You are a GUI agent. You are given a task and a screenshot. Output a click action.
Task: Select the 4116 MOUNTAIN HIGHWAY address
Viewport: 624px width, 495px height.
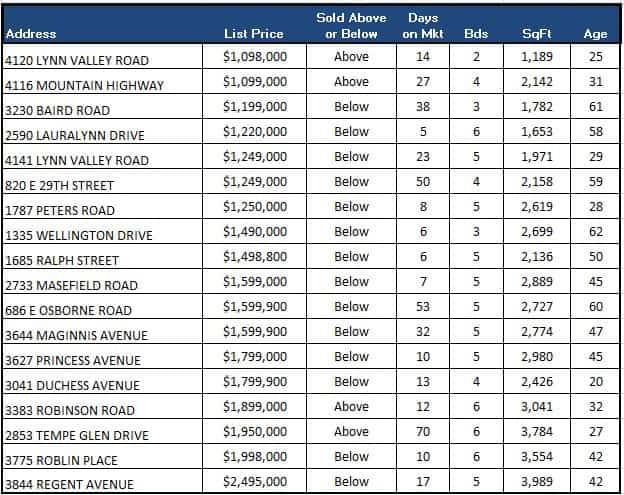(84, 85)
